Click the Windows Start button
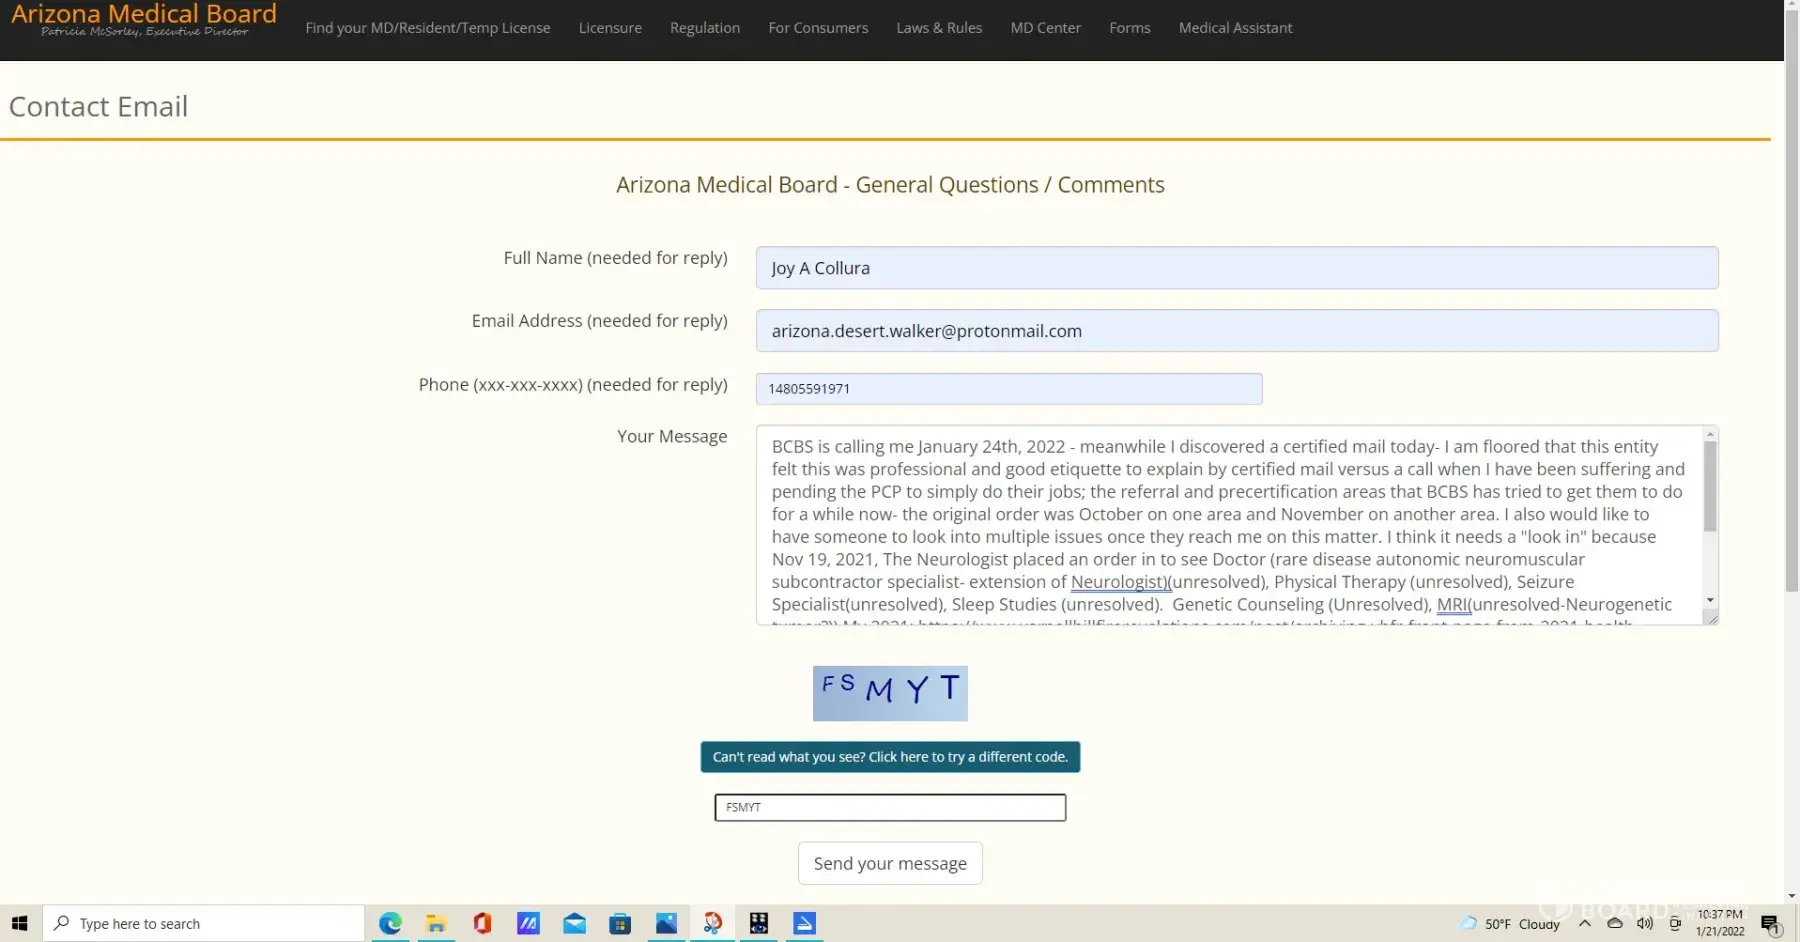The height and width of the screenshot is (942, 1800). (20, 923)
